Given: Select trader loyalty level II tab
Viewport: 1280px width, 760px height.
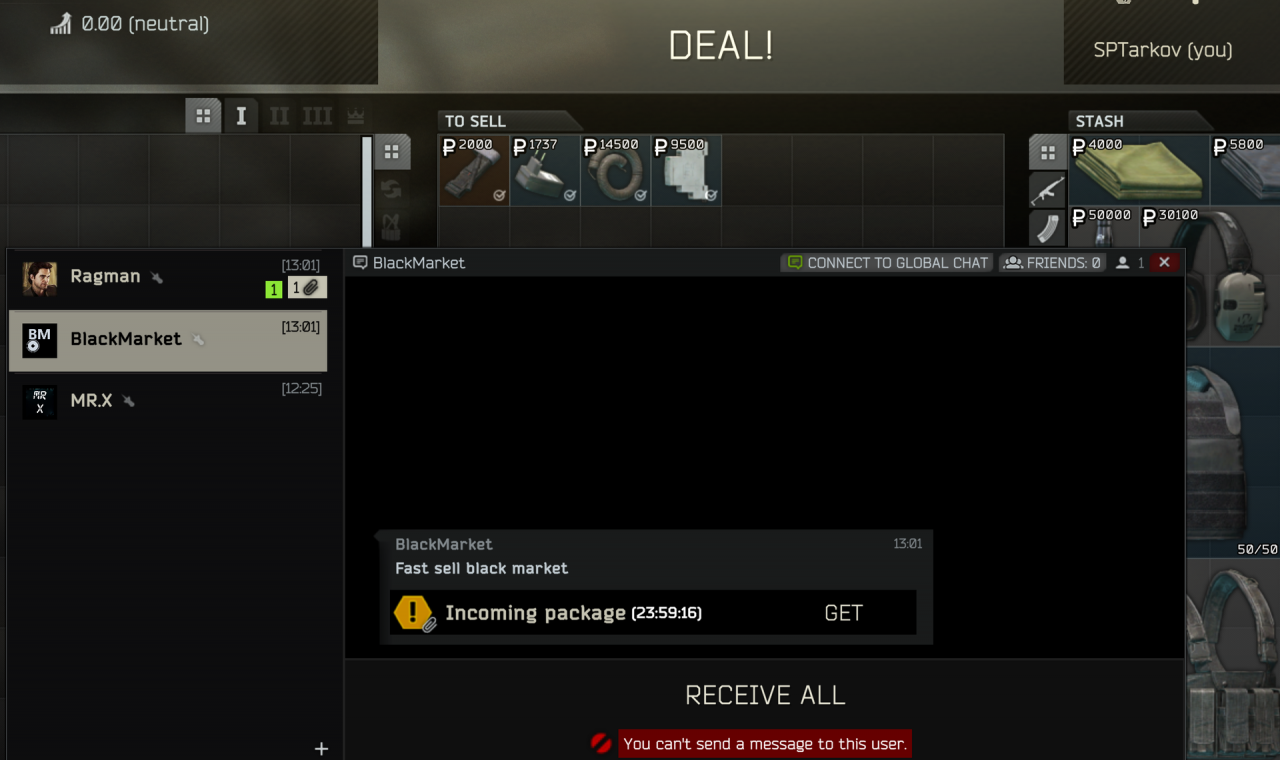Looking at the screenshot, I should tap(279, 115).
